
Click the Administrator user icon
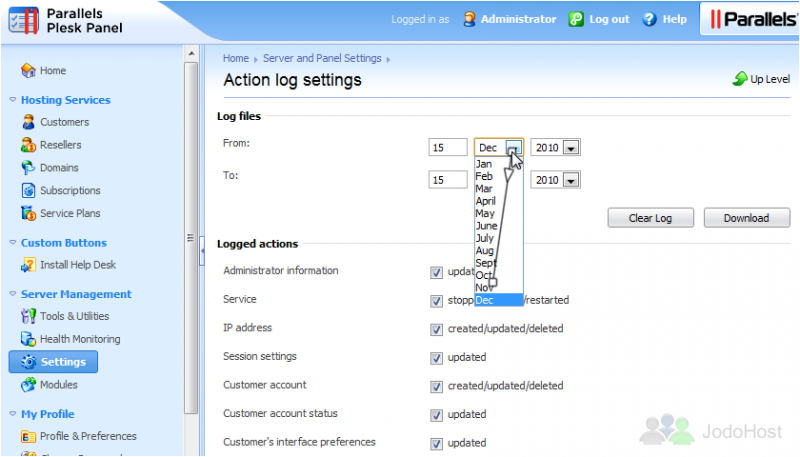click(x=469, y=19)
